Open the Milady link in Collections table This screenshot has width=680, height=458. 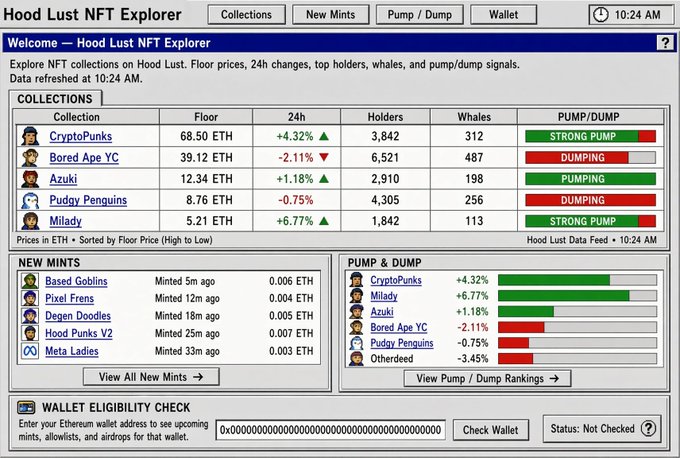point(65,221)
